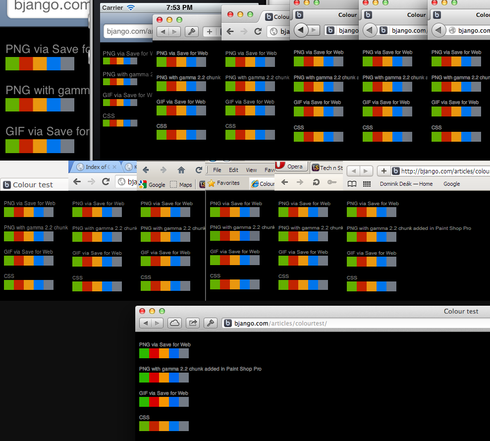Image resolution: width=490 pixels, height=441 pixels.
Task: Show the Top Sites grid icon
Action: pos(367,184)
